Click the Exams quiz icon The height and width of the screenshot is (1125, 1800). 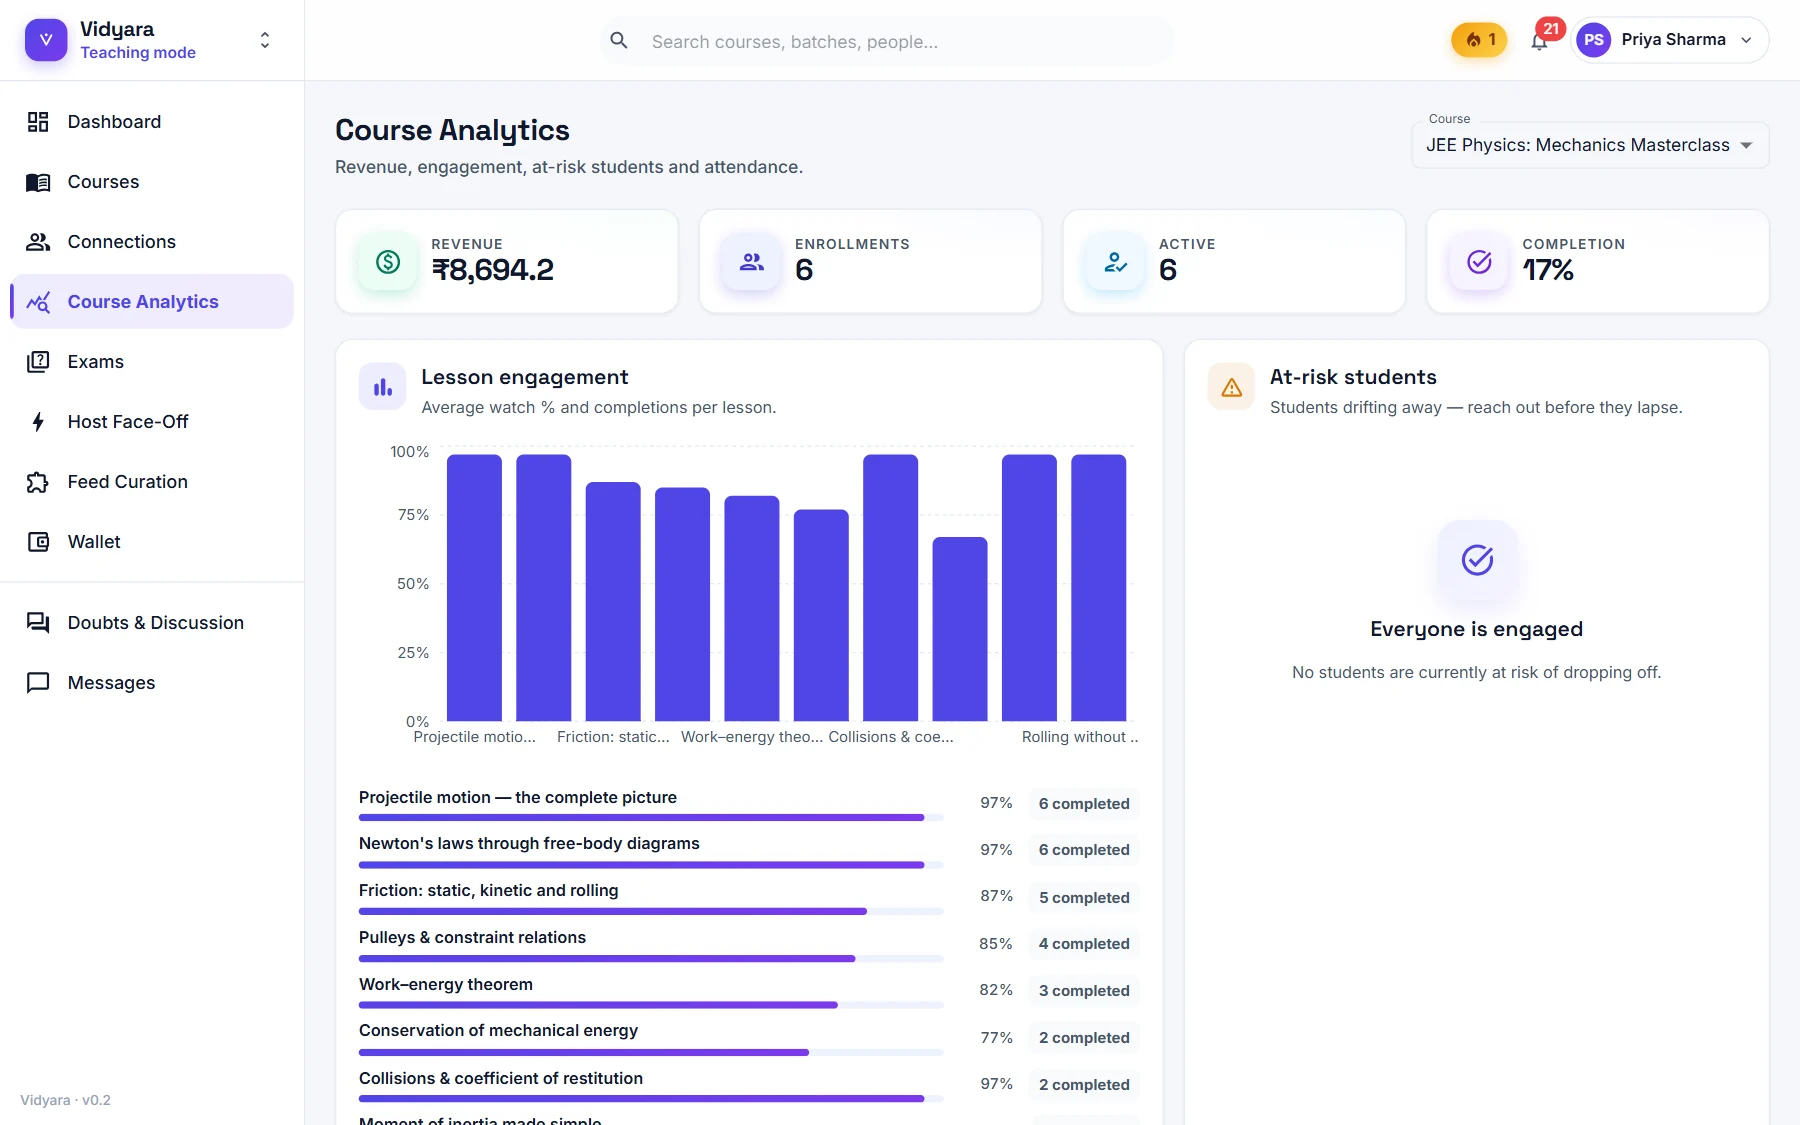click(x=38, y=362)
